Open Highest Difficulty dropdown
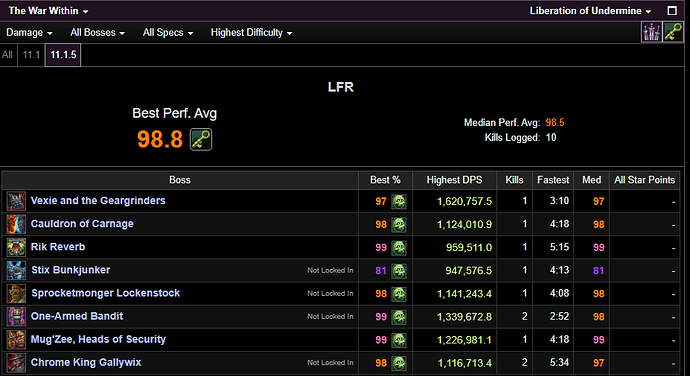The image size is (690, 376). 252,33
